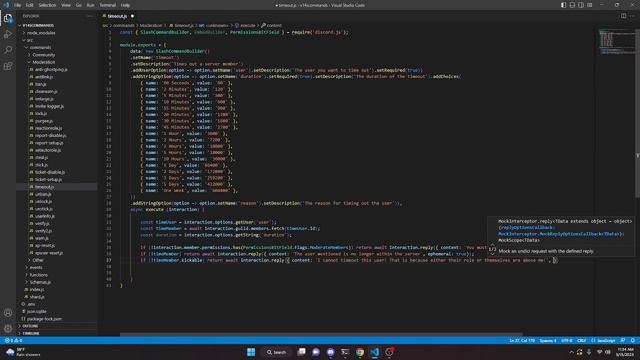640x360 pixels.
Task: Click Visual Studio Code taskbar icon
Action: tap(375, 352)
